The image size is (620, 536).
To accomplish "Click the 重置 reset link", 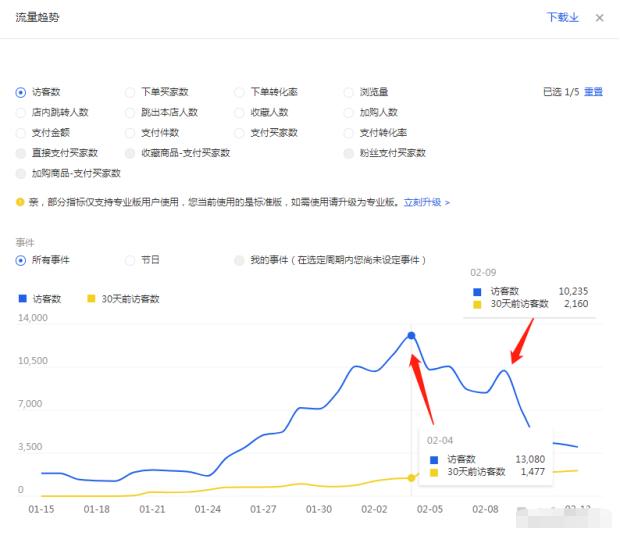I will point(593,92).
